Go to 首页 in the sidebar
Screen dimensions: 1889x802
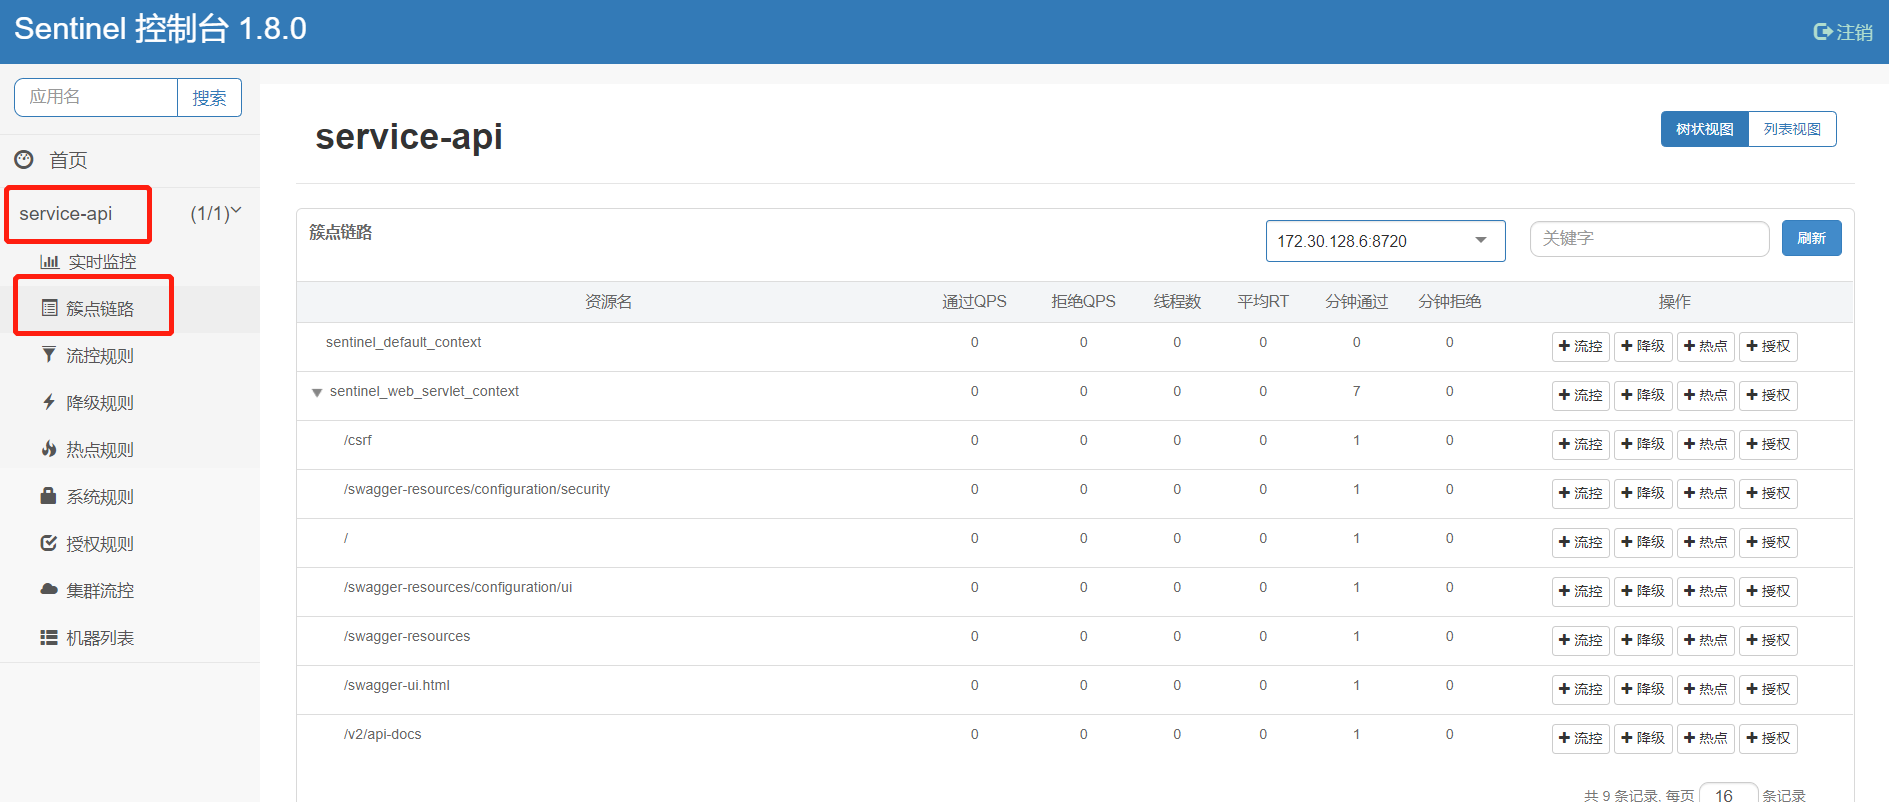(x=68, y=160)
